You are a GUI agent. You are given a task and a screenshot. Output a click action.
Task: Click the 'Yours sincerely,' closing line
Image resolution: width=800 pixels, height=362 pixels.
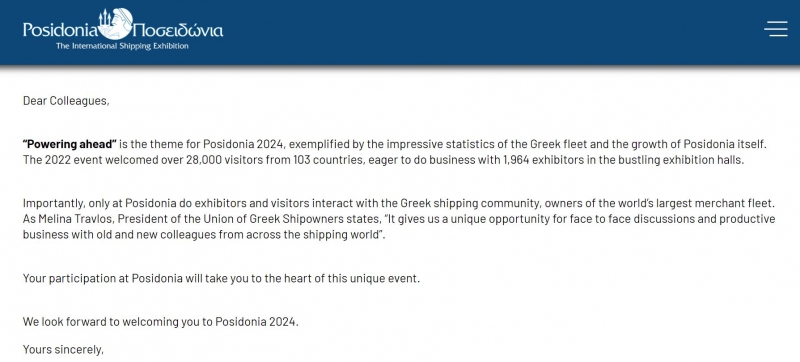(x=63, y=350)
